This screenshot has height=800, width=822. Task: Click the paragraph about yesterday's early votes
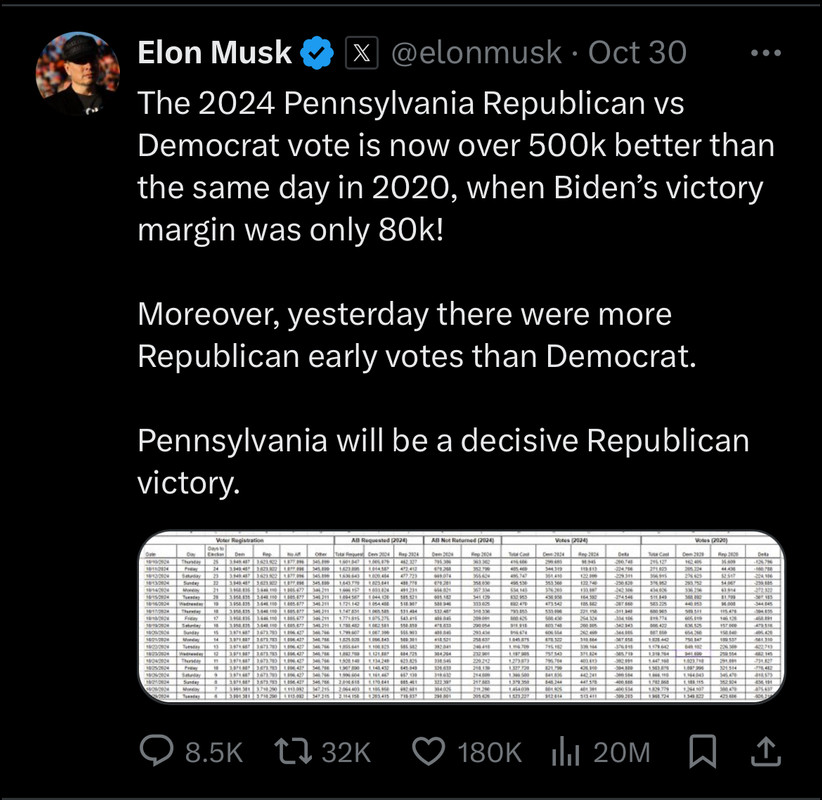tap(417, 335)
